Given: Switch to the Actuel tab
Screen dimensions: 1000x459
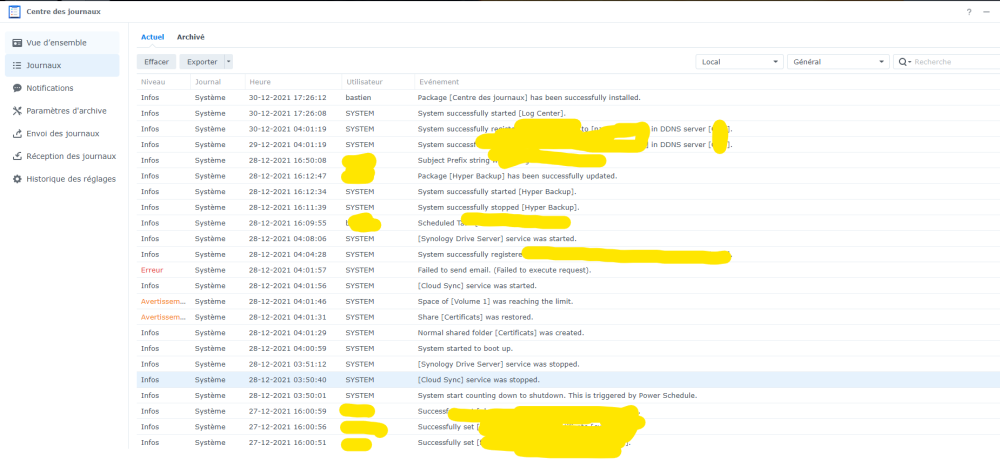Looking at the screenshot, I should tap(152, 37).
